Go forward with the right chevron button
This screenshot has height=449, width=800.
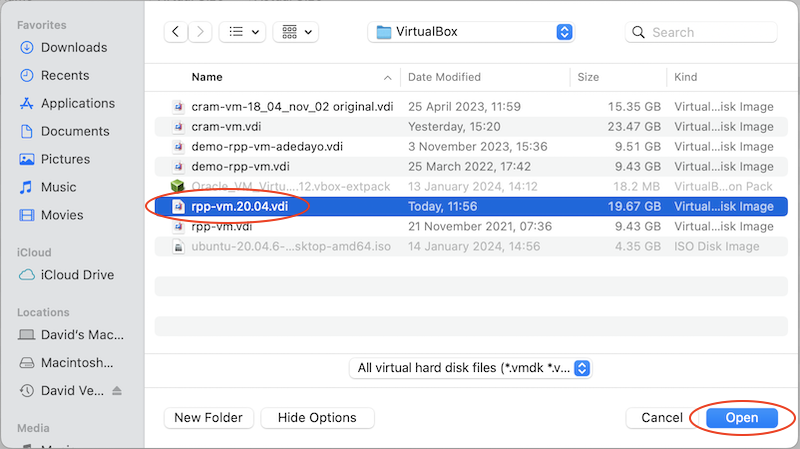click(200, 32)
